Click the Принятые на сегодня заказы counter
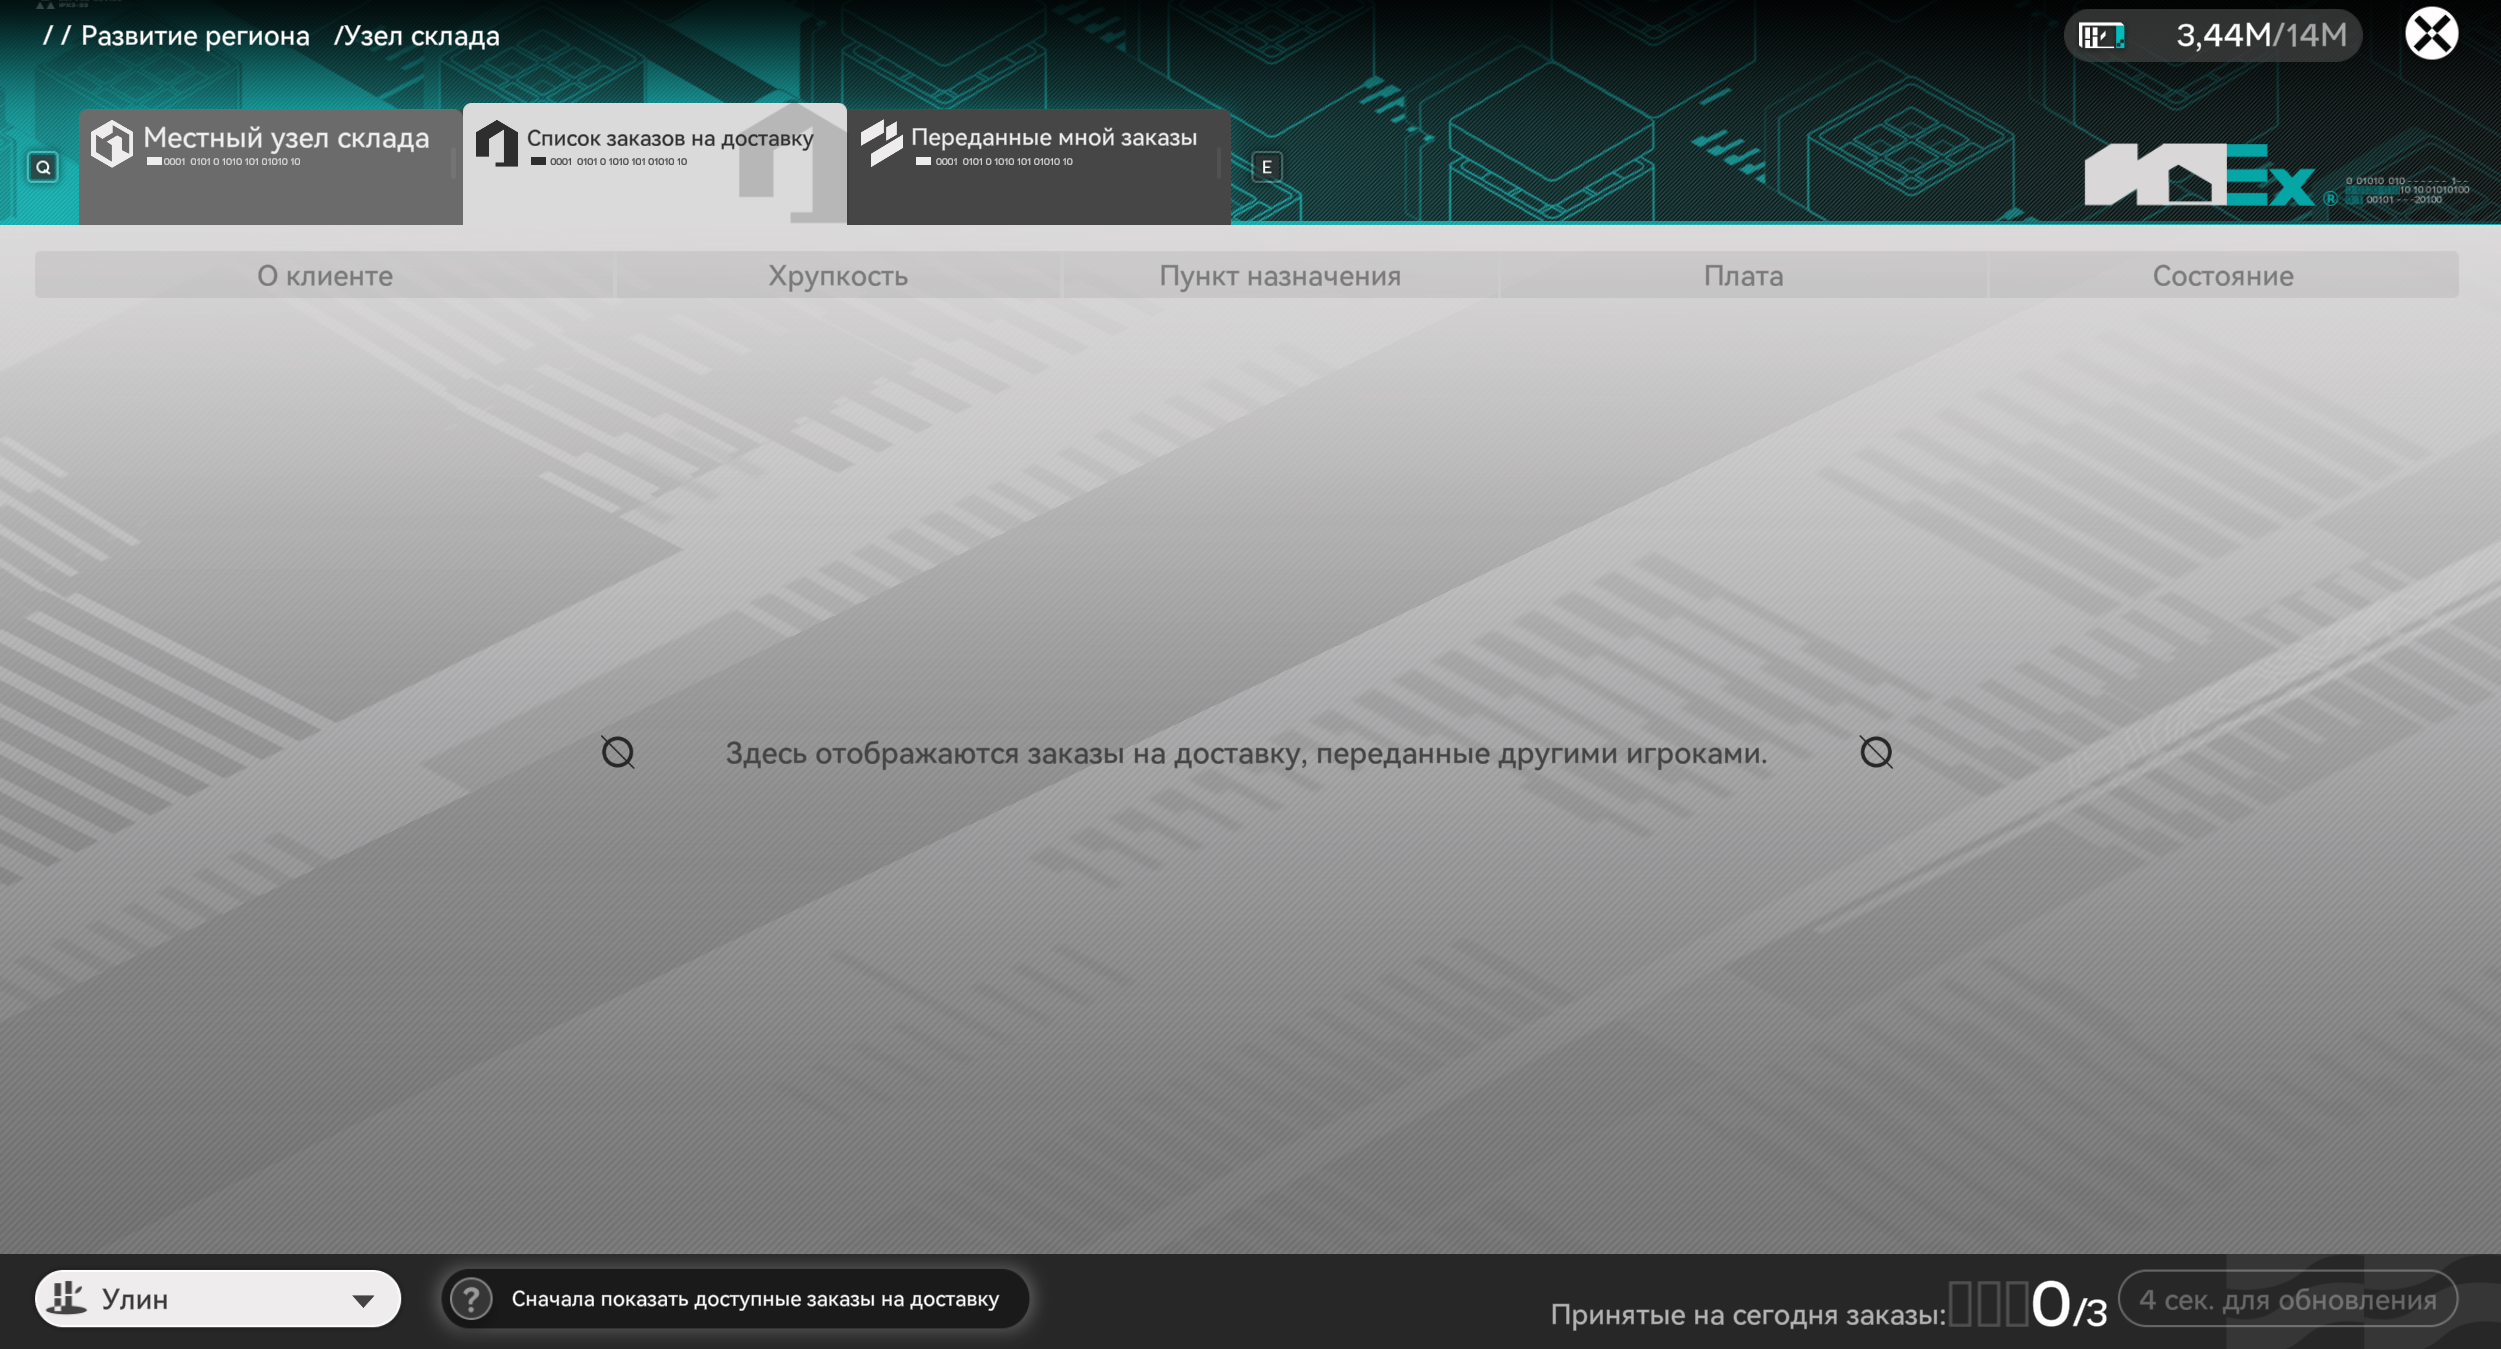 click(1829, 1305)
